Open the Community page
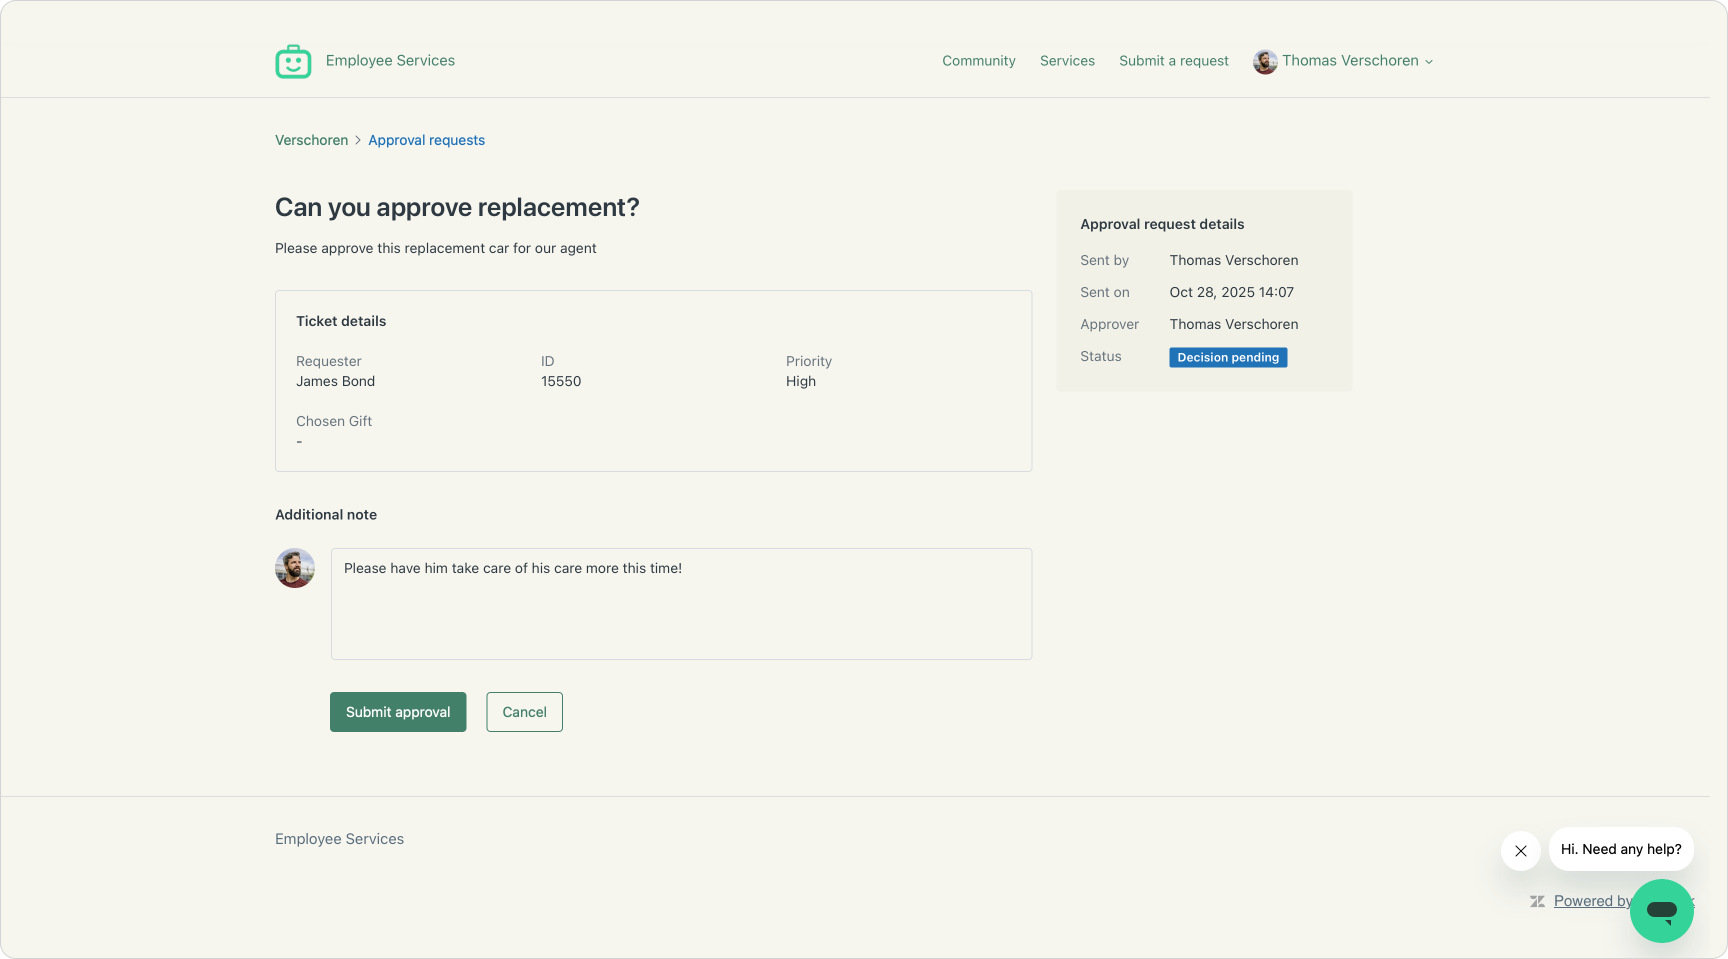Viewport: 1728px width, 959px height. pyautogui.click(x=978, y=61)
